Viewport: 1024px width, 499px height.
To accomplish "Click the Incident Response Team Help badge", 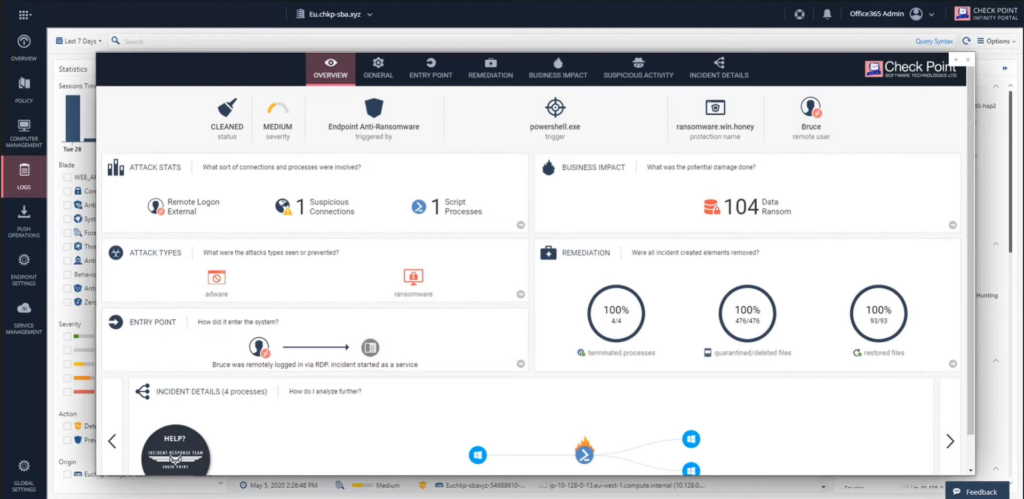I will (176, 451).
